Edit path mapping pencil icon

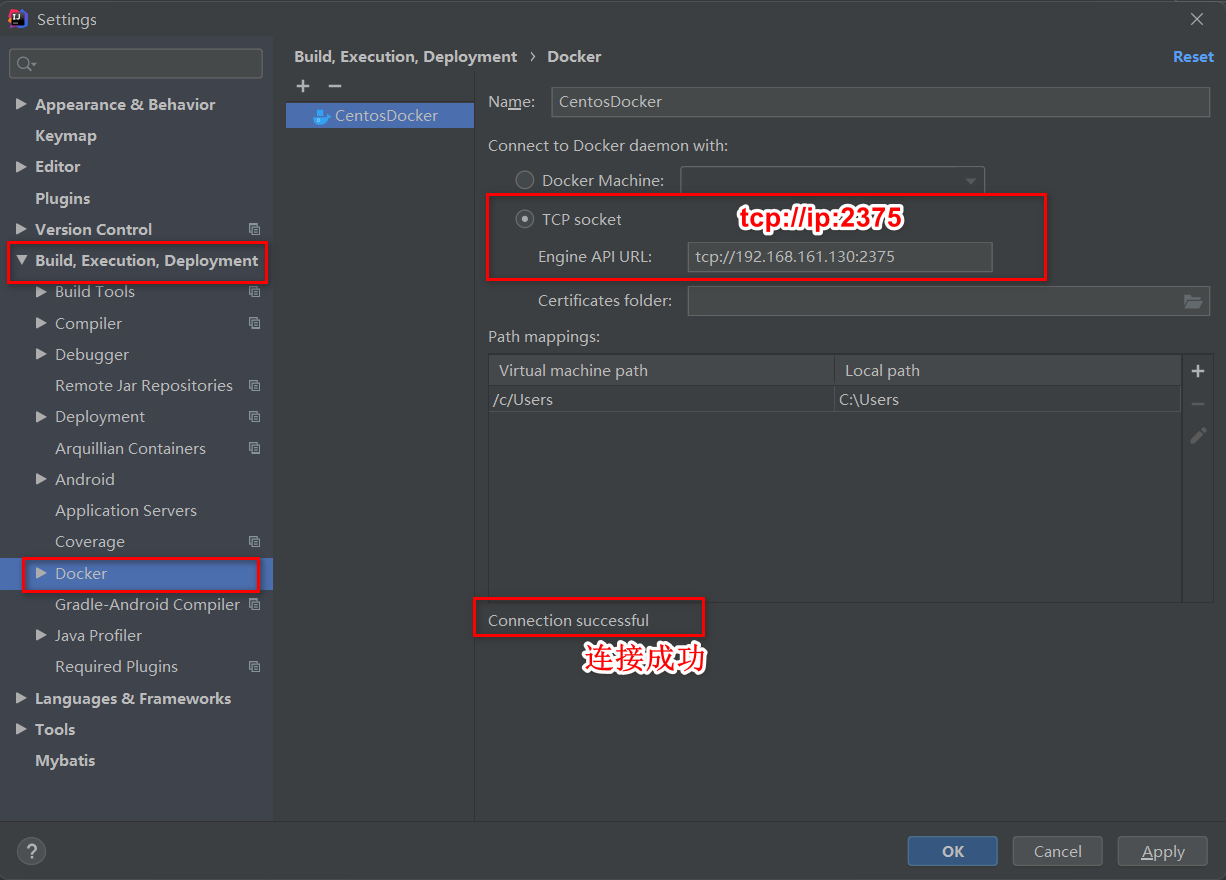(x=1198, y=436)
